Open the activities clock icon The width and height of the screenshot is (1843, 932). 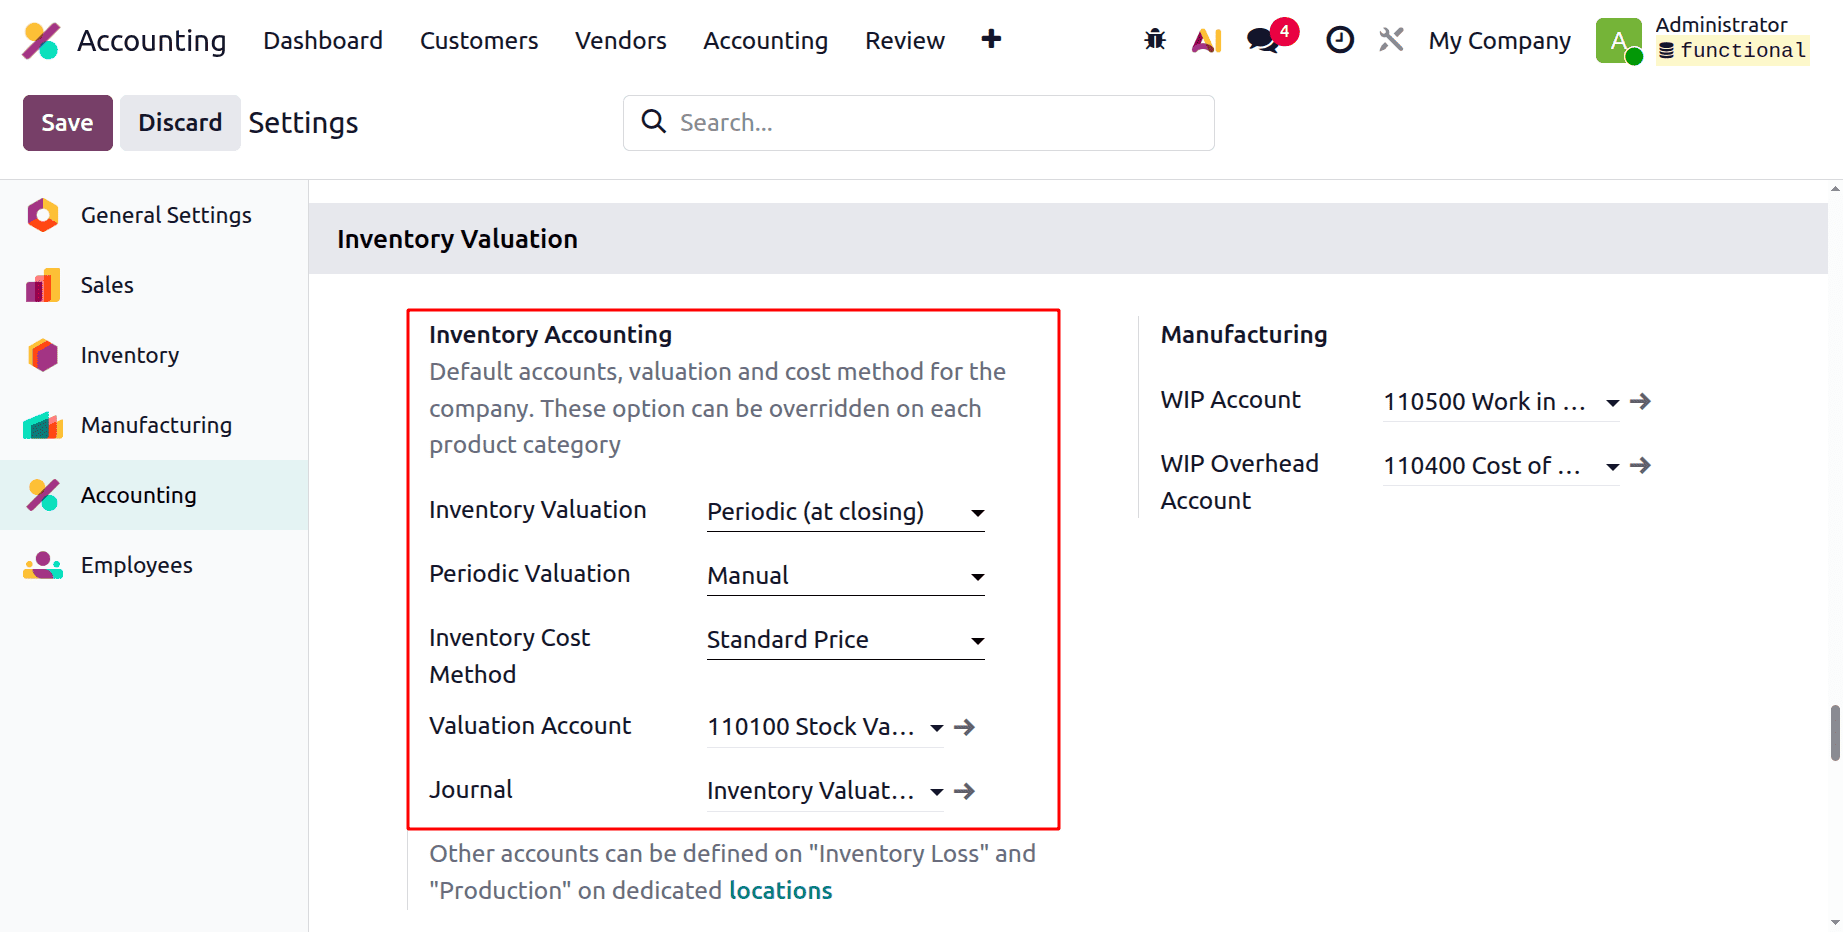tap(1339, 40)
